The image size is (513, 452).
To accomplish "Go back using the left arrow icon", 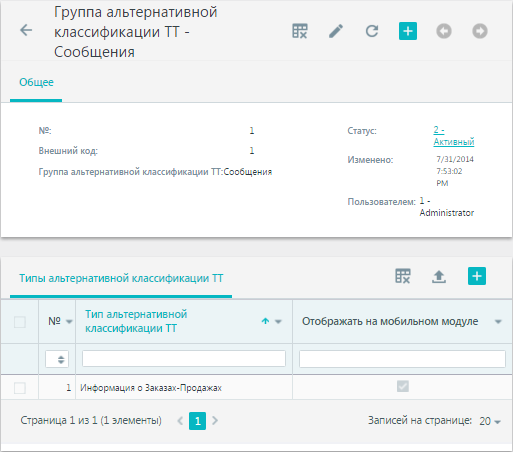I will click(26, 30).
